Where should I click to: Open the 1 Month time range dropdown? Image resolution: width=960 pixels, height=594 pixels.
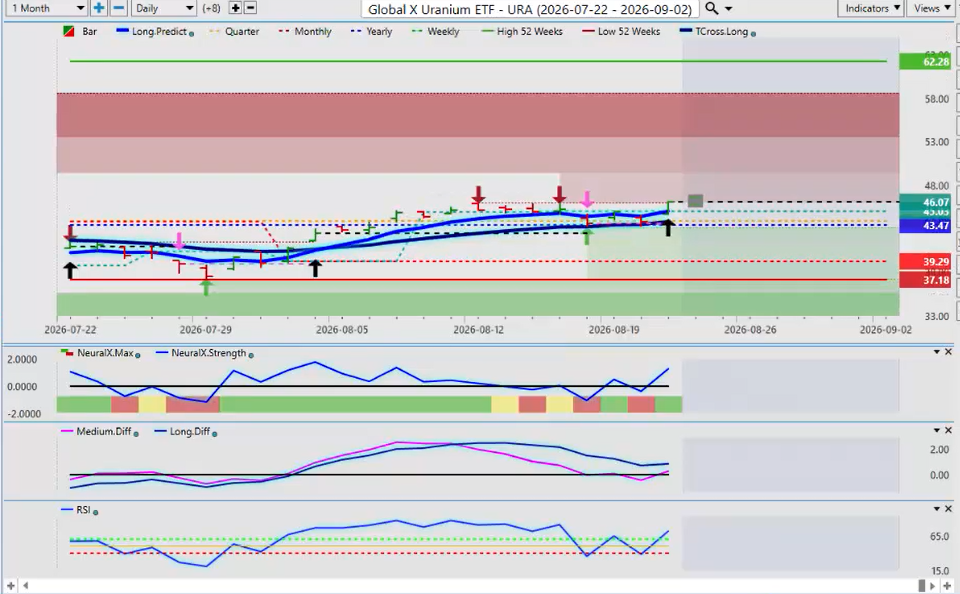[47, 8]
